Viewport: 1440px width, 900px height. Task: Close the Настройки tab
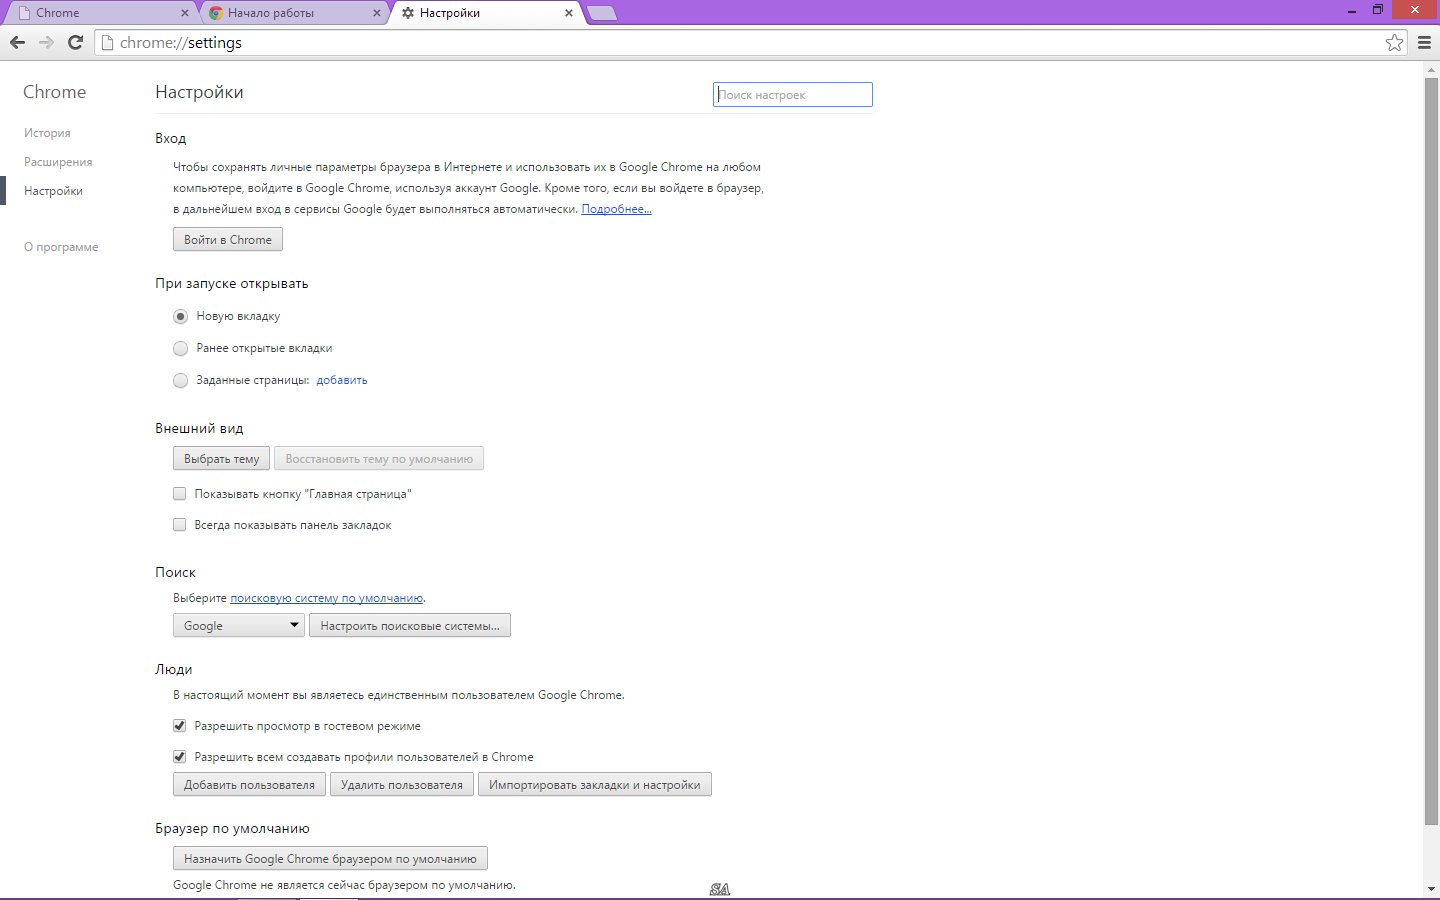pos(569,13)
